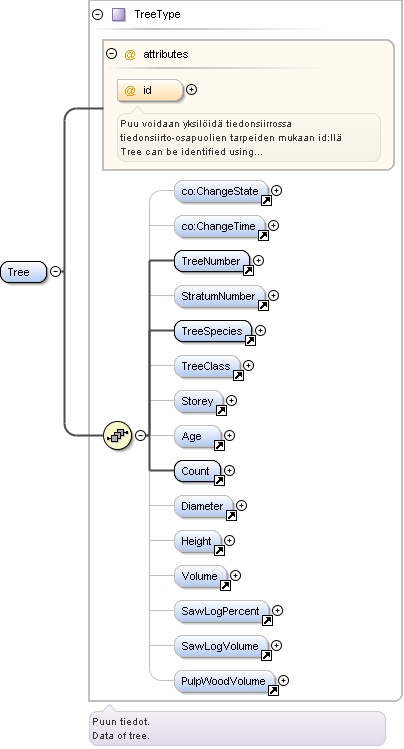Expand StratumNumber element
Viewport: 404px width, 749px height.
pos(274,295)
